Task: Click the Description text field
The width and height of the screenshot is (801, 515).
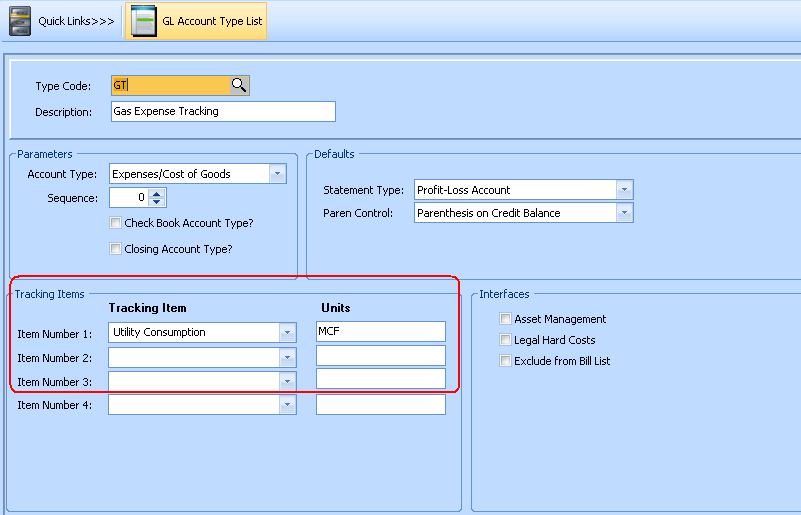Action: pyautogui.click(x=223, y=112)
